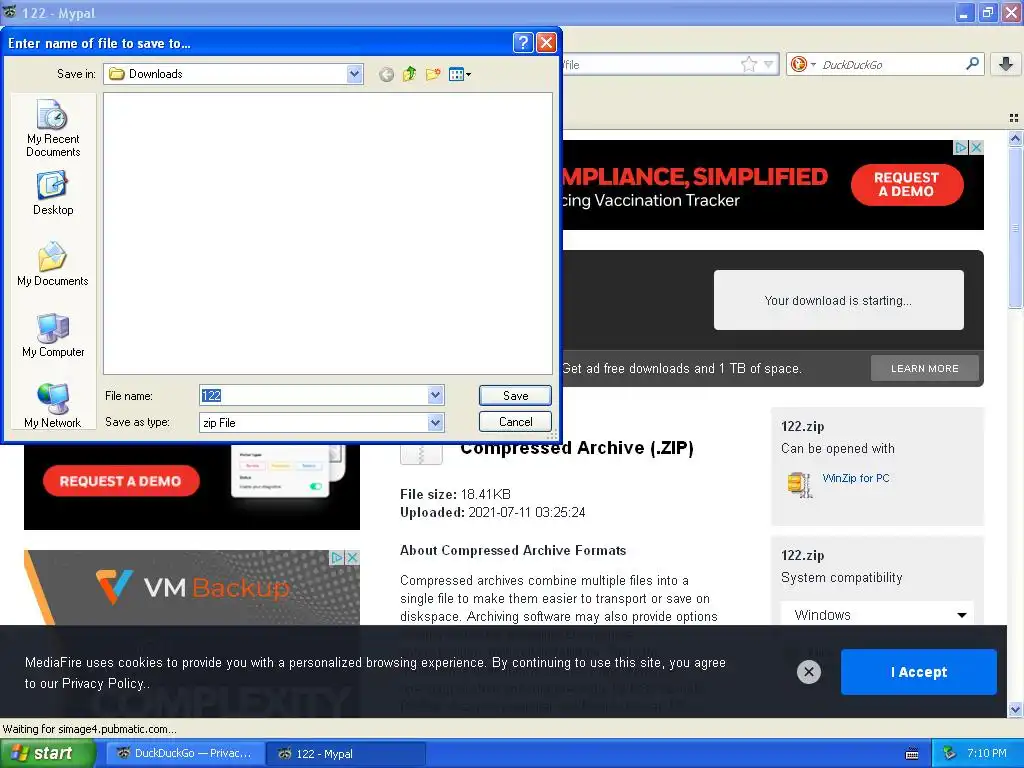Click the '122.zip' heading above WinZip
Viewport: 1024px width, 768px height.
[x=803, y=426]
